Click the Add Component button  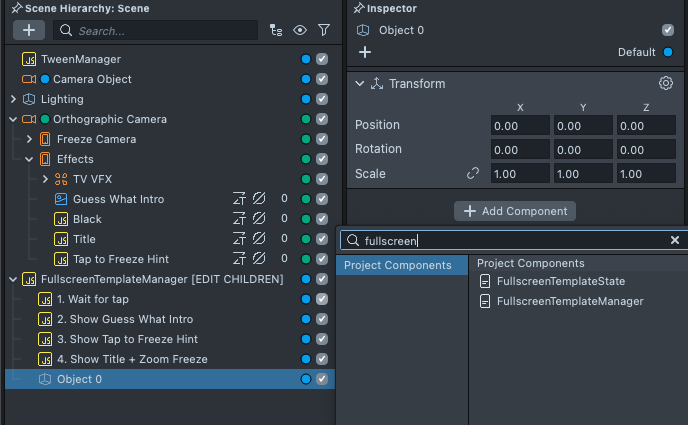pyautogui.click(x=515, y=211)
